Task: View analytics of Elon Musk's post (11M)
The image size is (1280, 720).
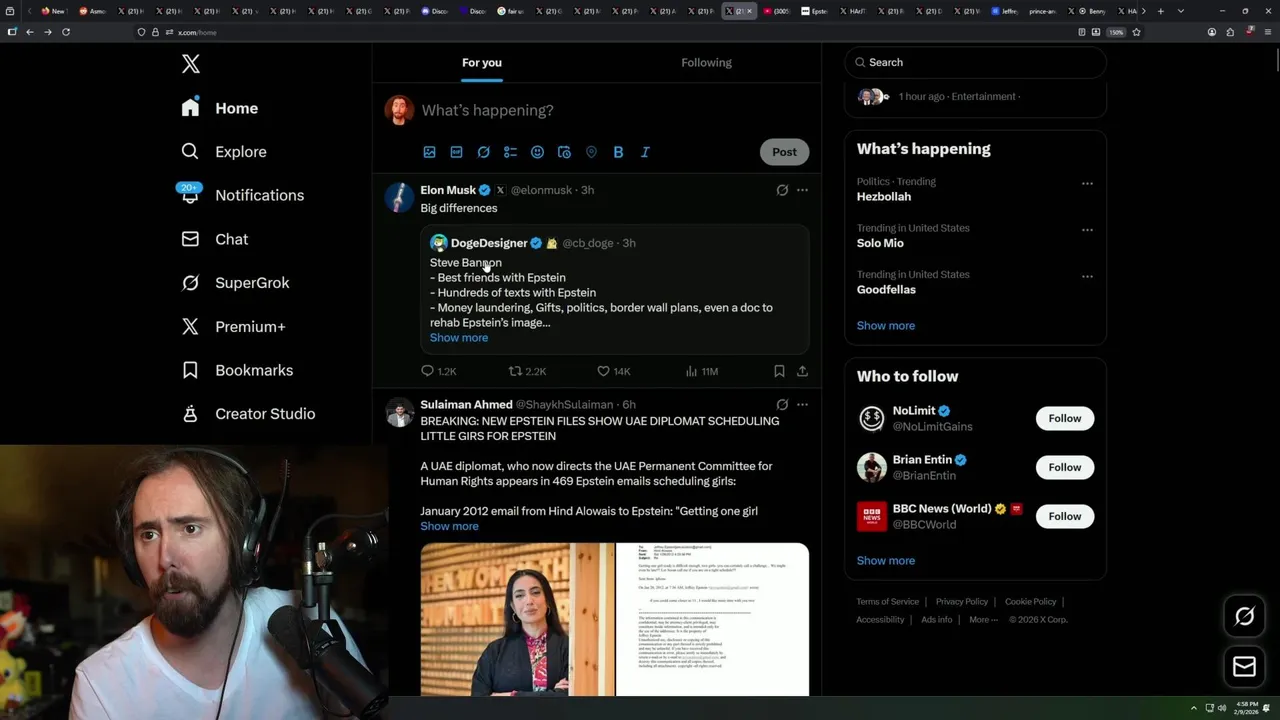Action: click(701, 371)
